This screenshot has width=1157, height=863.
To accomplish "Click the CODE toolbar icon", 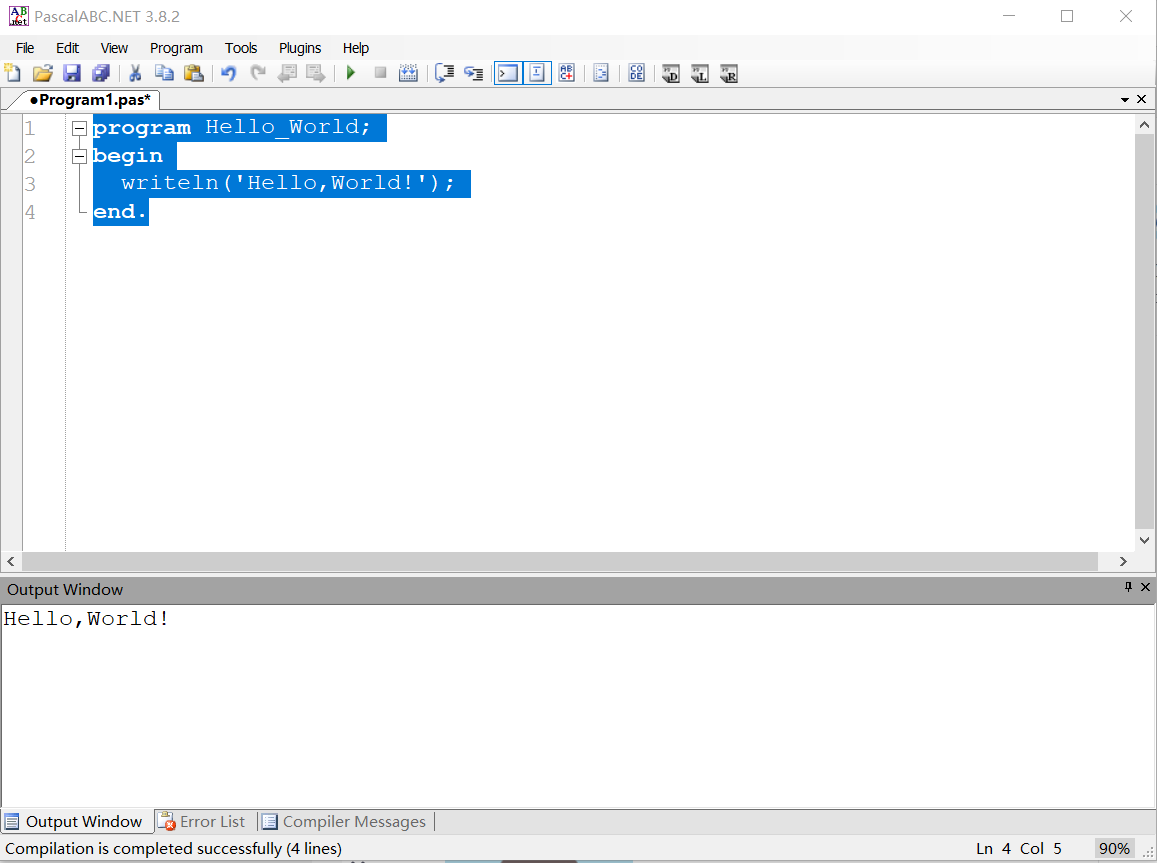I will coord(637,73).
